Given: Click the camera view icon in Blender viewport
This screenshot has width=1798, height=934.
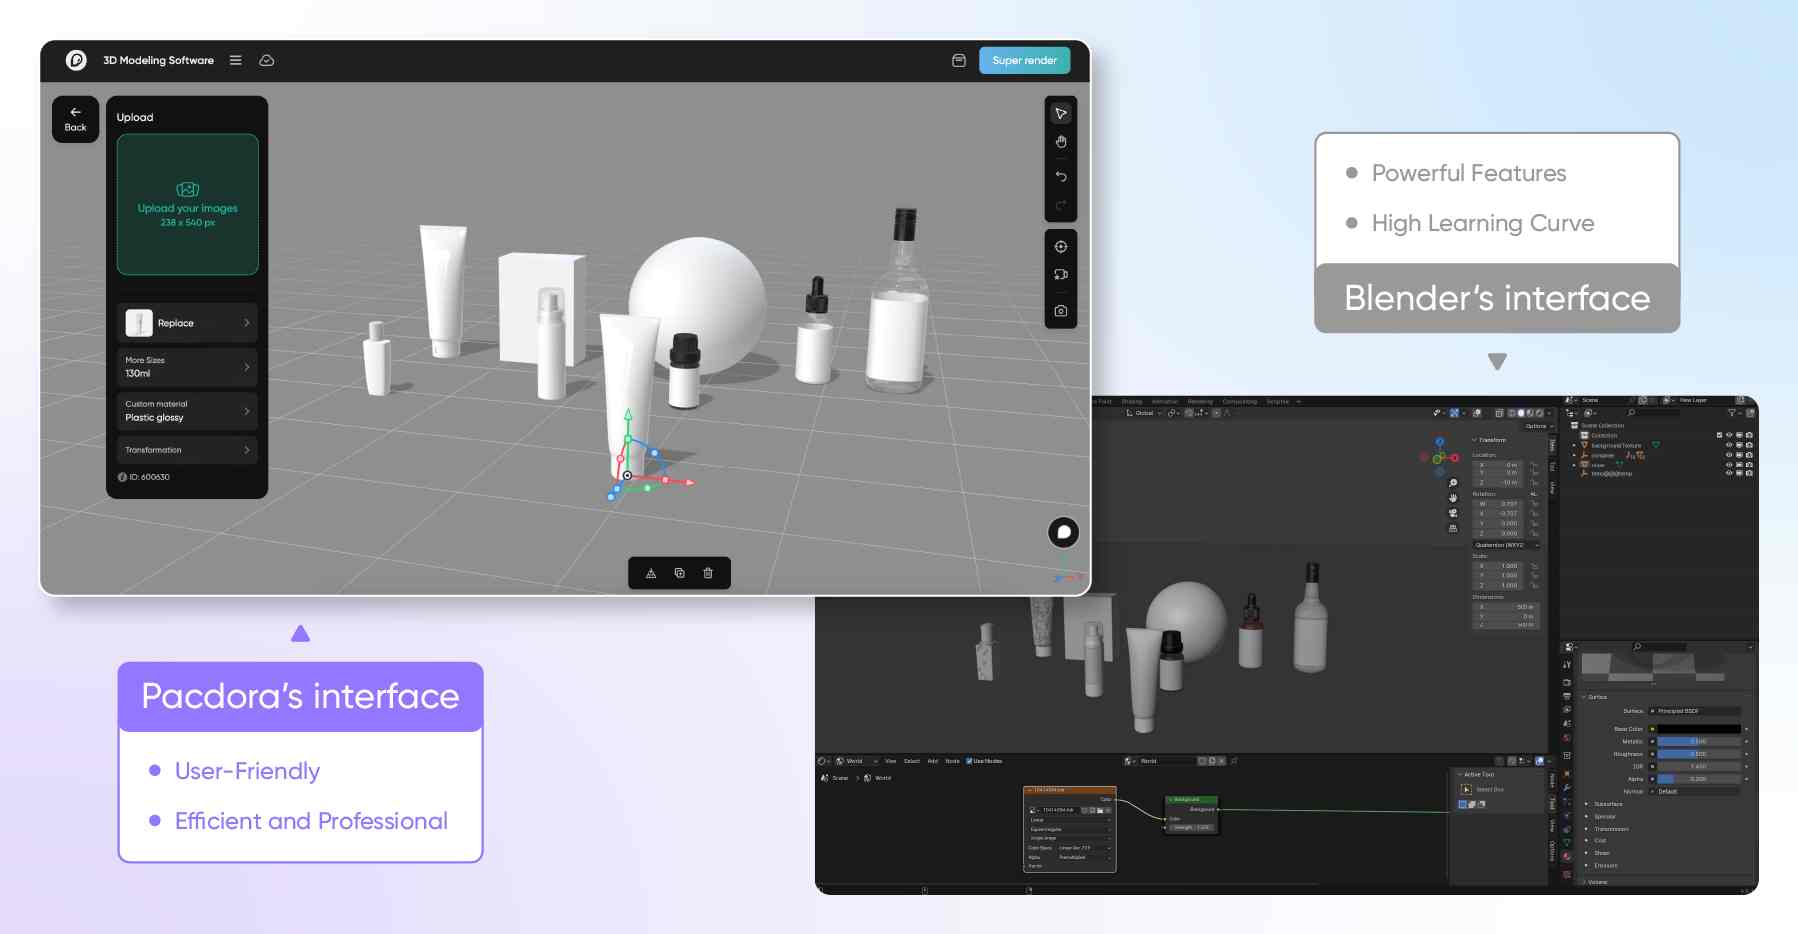Looking at the screenshot, I should click(x=1453, y=512).
